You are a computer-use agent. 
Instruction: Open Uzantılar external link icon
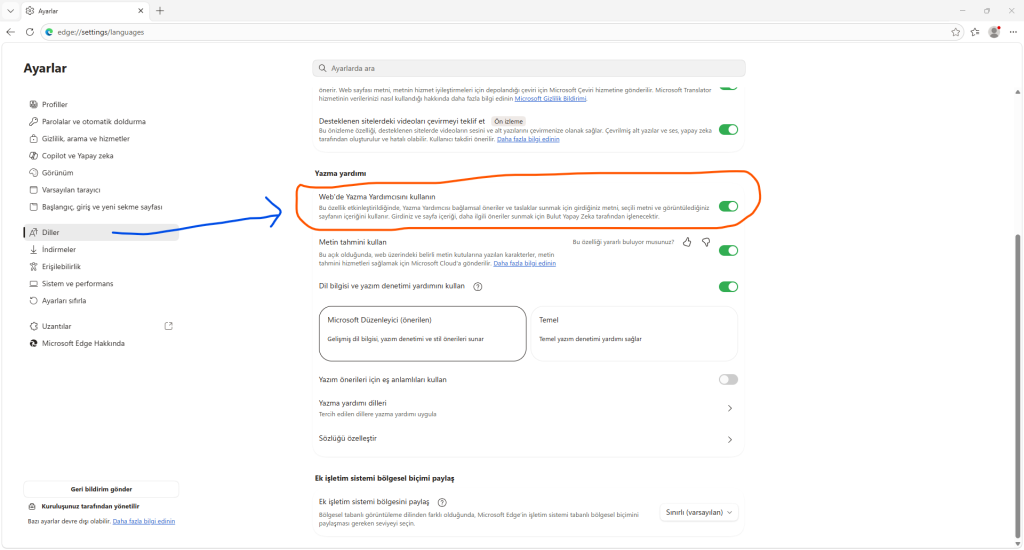(168, 326)
